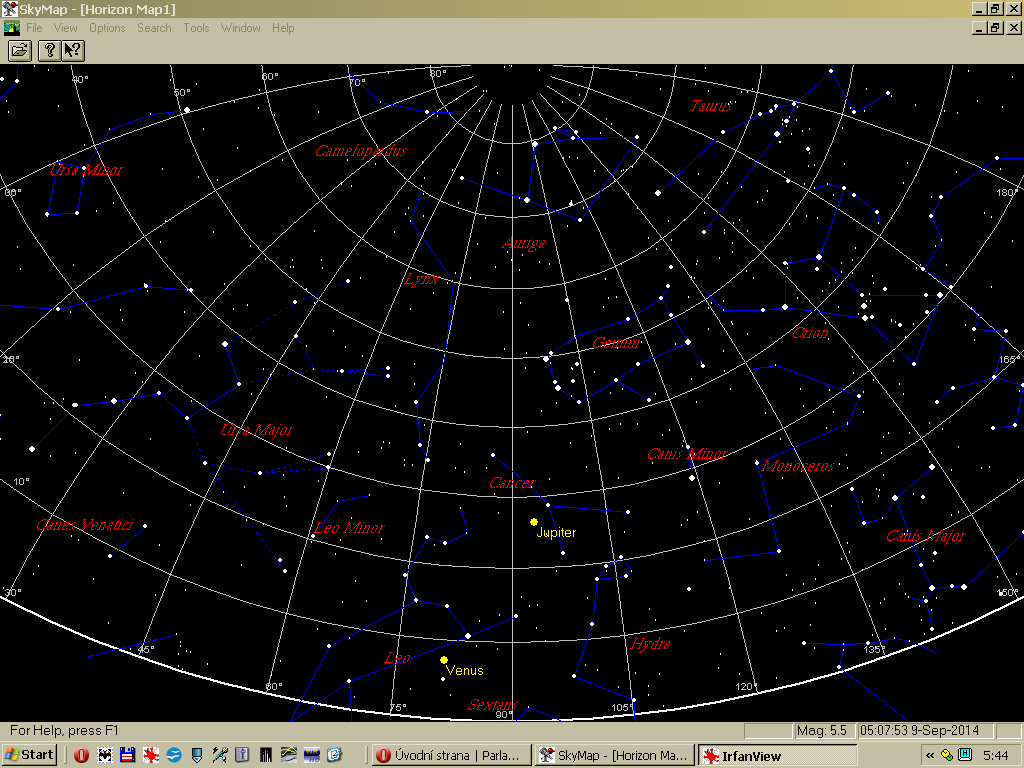Click the tools quick launch icon
This screenshot has height=768, width=1024.
coord(219,755)
